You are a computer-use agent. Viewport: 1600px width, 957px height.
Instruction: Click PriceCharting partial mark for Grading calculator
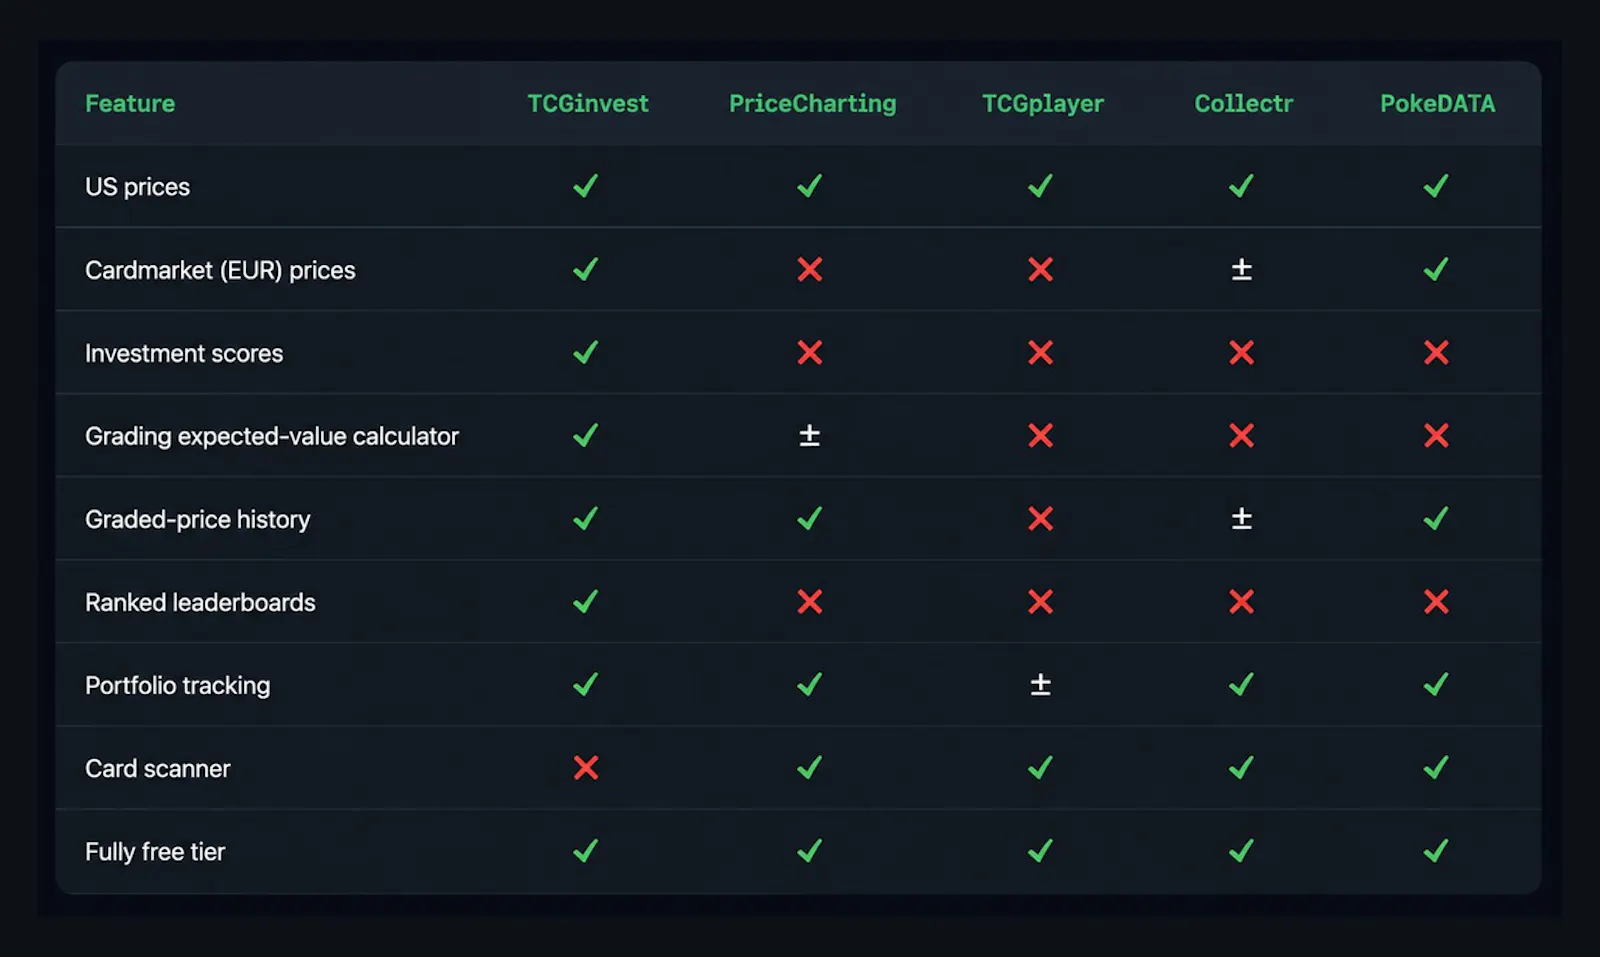[810, 435]
